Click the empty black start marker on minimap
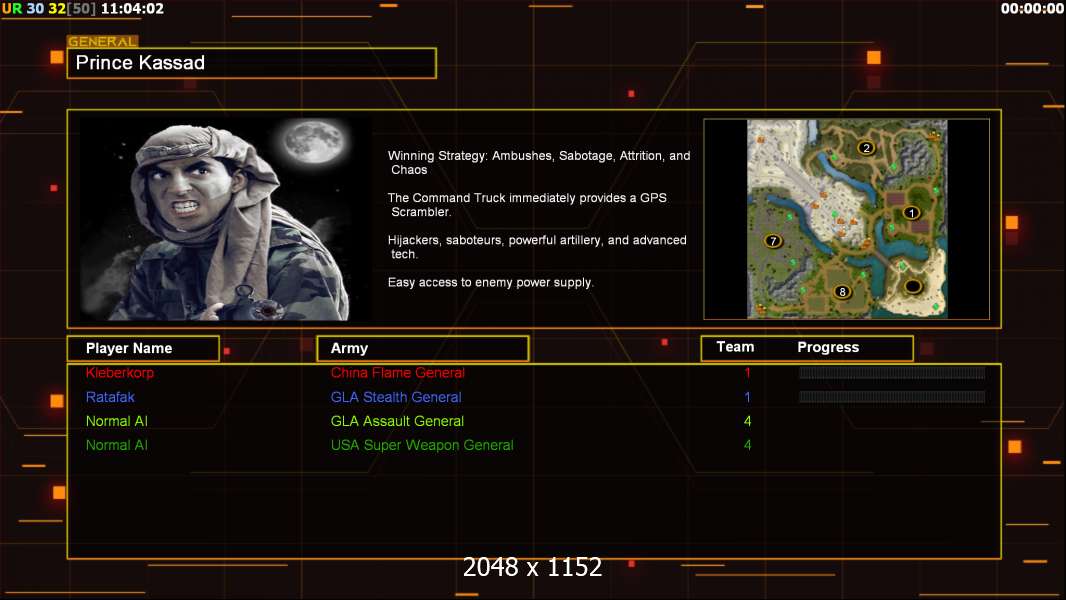This screenshot has width=1066, height=600. [912, 287]
